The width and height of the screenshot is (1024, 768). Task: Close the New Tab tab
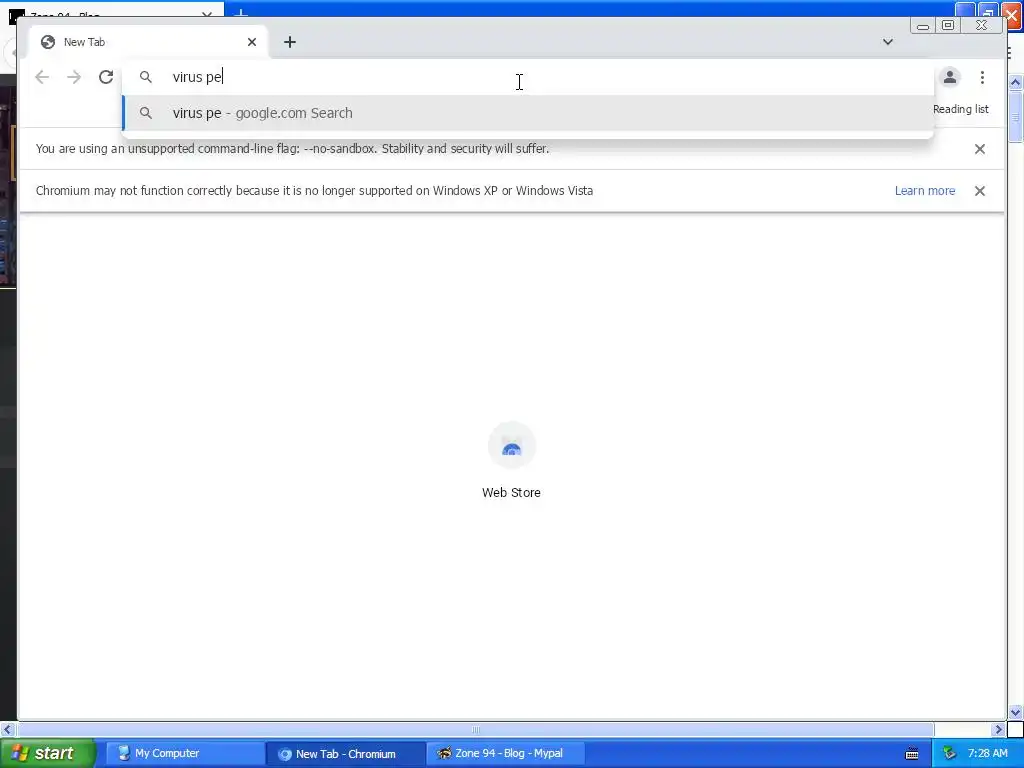pyautogui.click(x=252, y=42)
